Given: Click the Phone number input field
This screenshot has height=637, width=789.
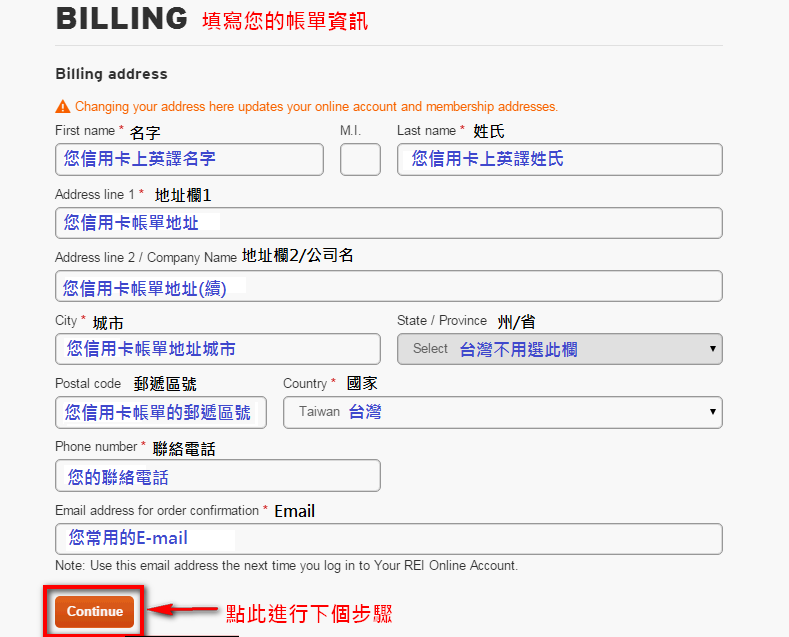Looking at the screenshot, I should click(x=218, y=475).
